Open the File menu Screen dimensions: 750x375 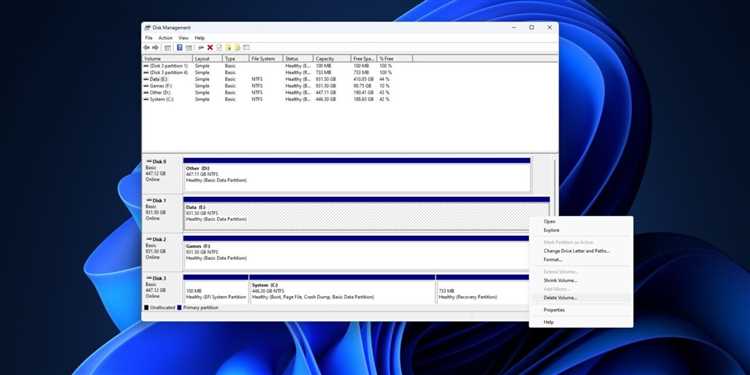coord(149,38)
